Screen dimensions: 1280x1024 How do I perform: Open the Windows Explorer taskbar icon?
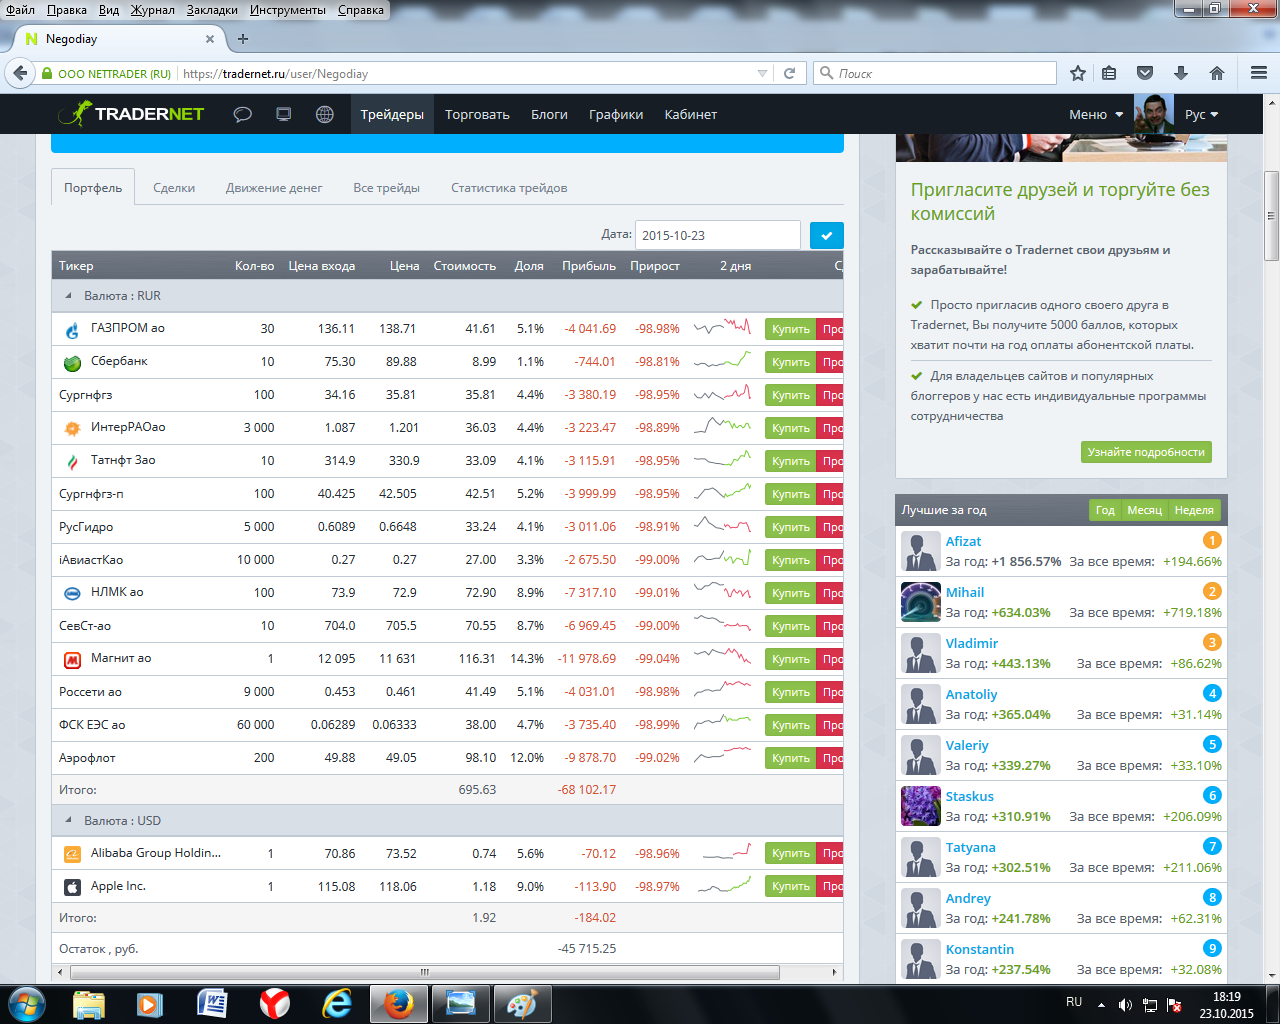coord(89,1003)
